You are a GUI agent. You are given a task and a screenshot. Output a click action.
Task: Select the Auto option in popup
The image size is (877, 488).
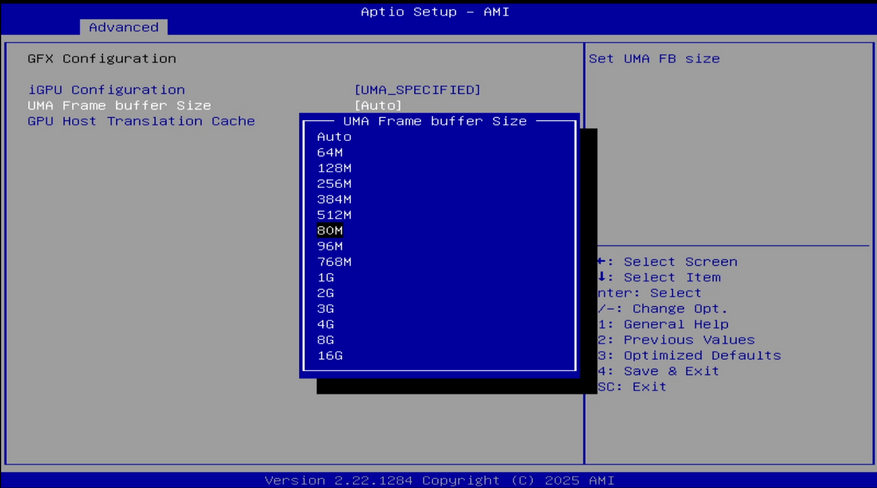tap(334, 137)
